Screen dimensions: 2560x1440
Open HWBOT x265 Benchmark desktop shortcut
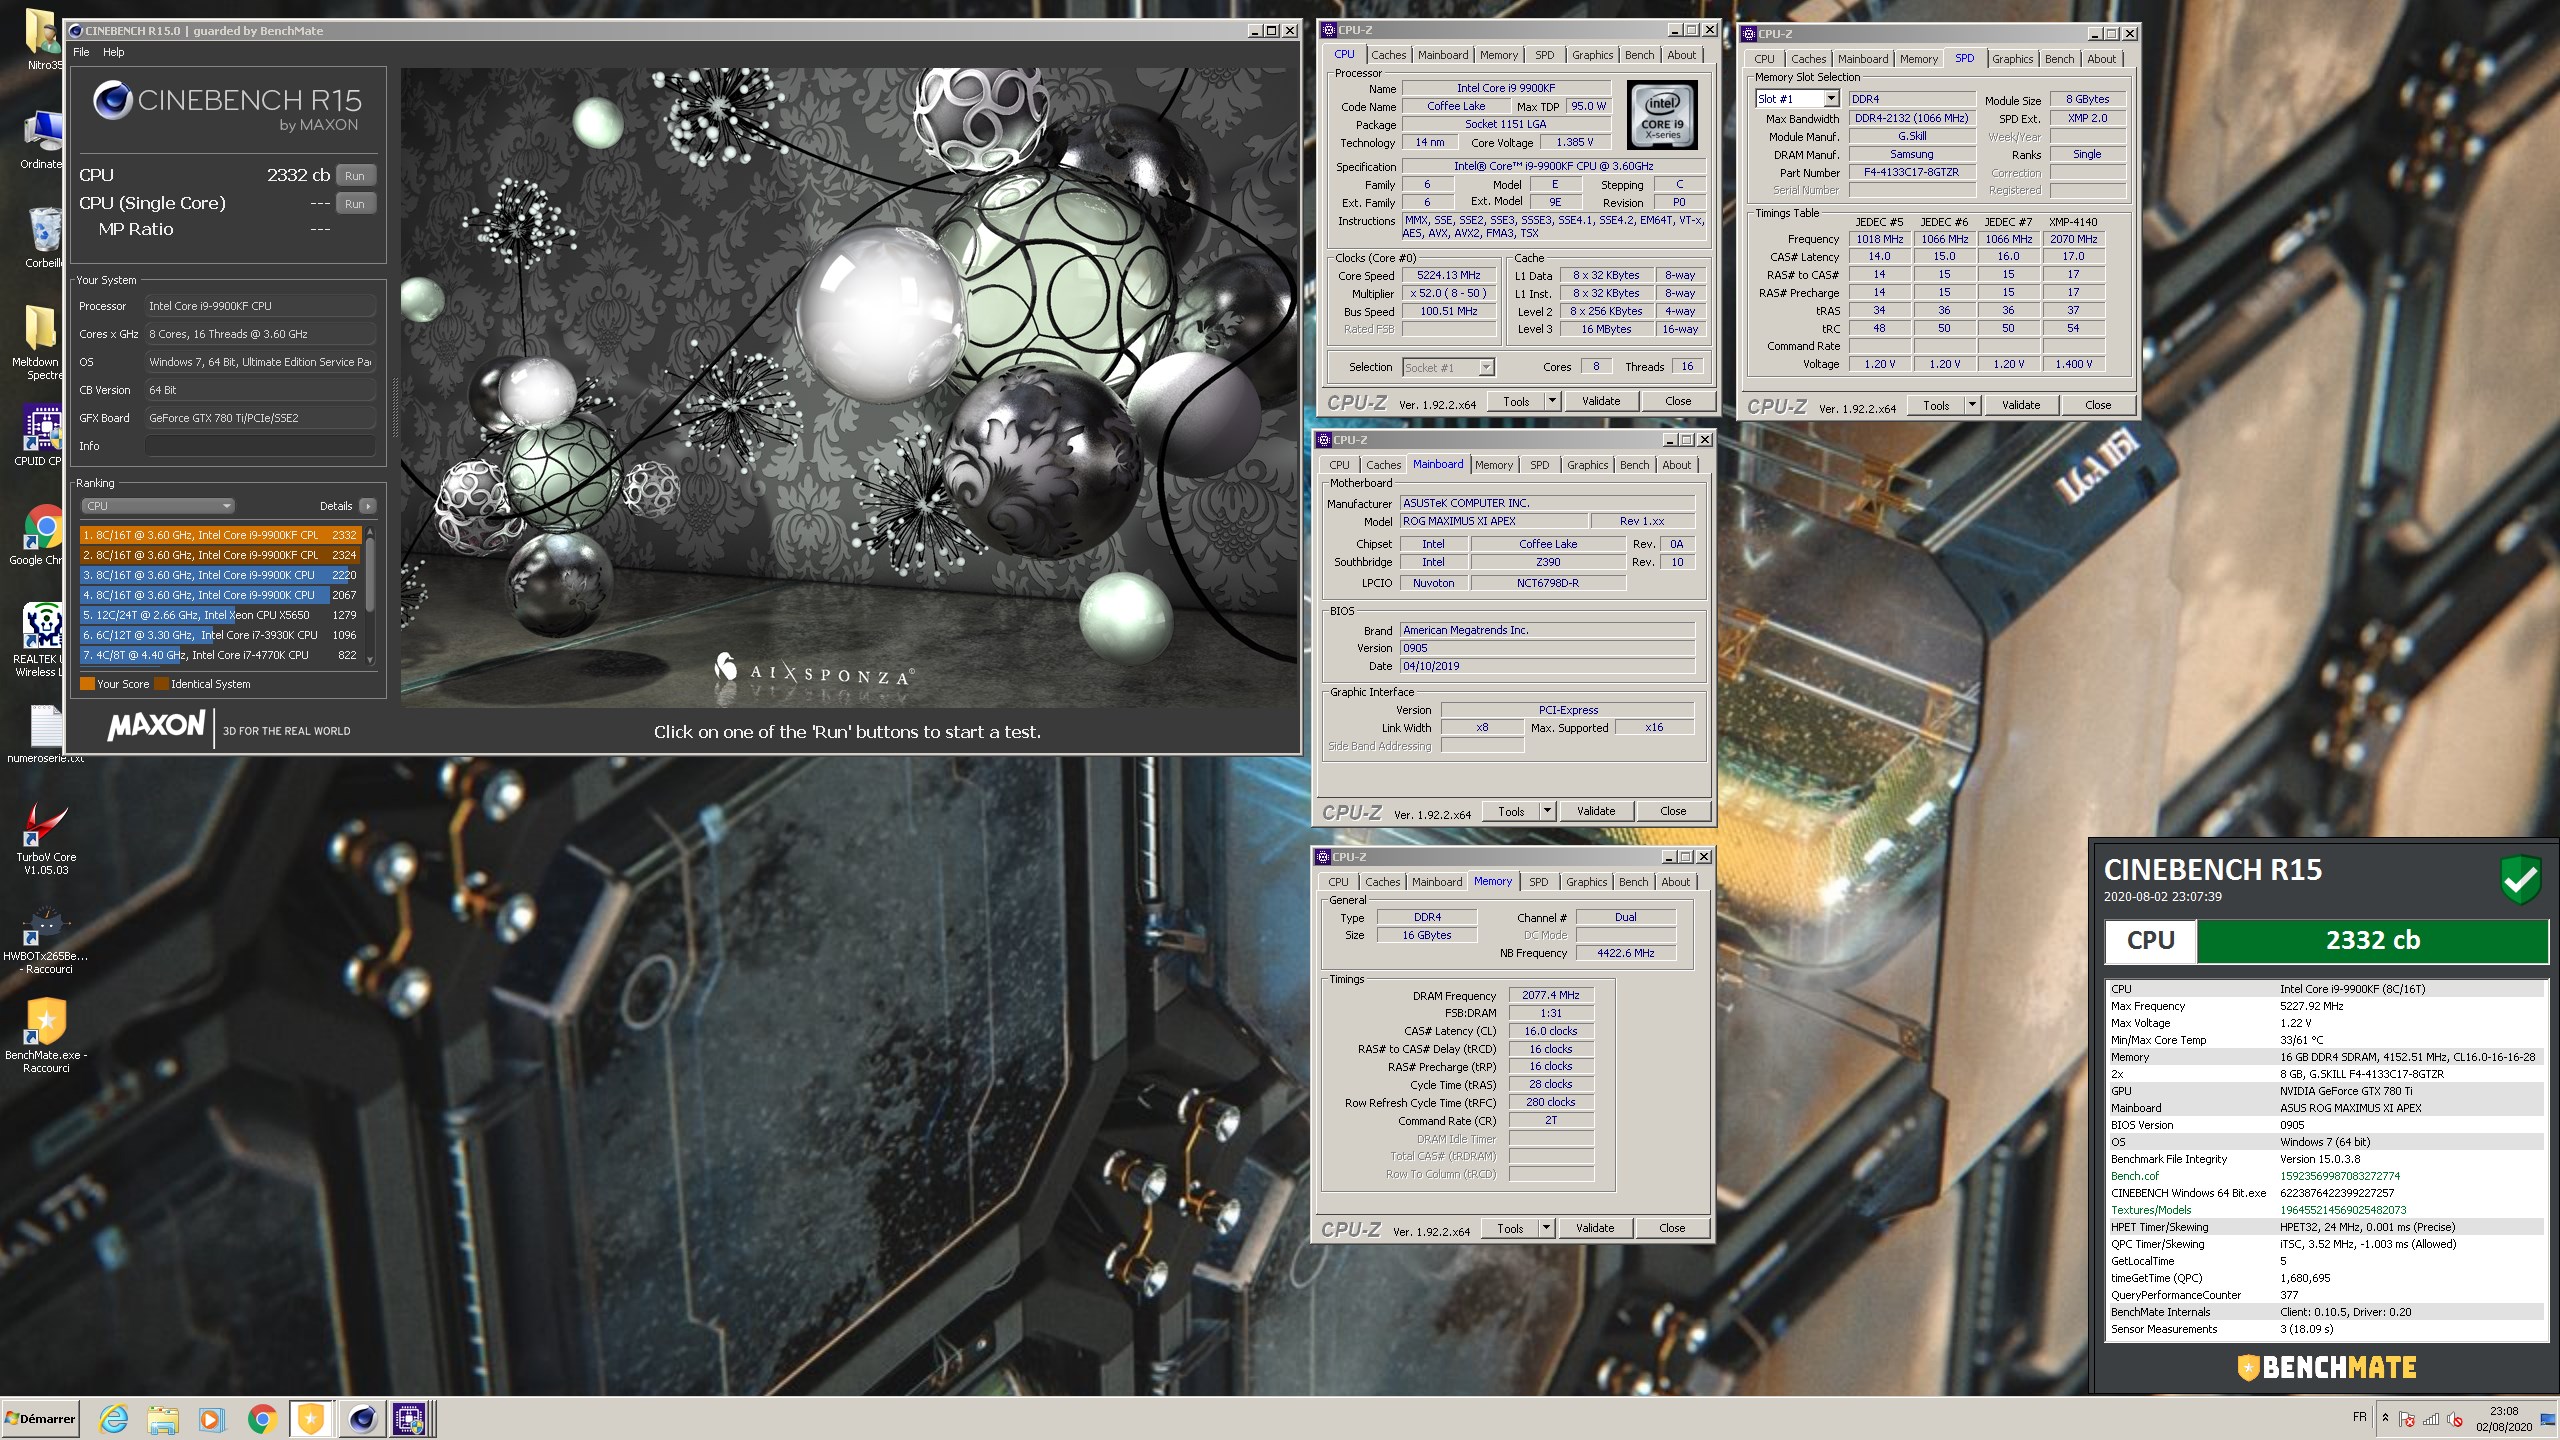(45, 940)
